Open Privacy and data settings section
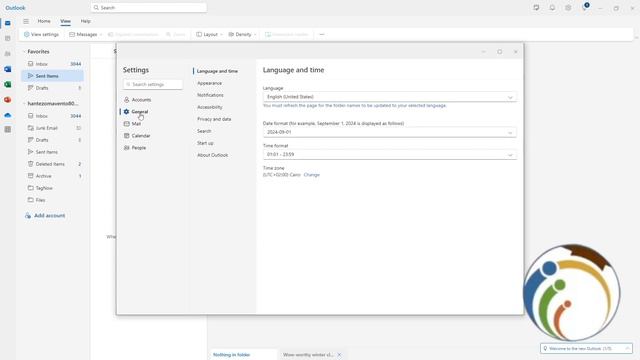 click(214, 119)
